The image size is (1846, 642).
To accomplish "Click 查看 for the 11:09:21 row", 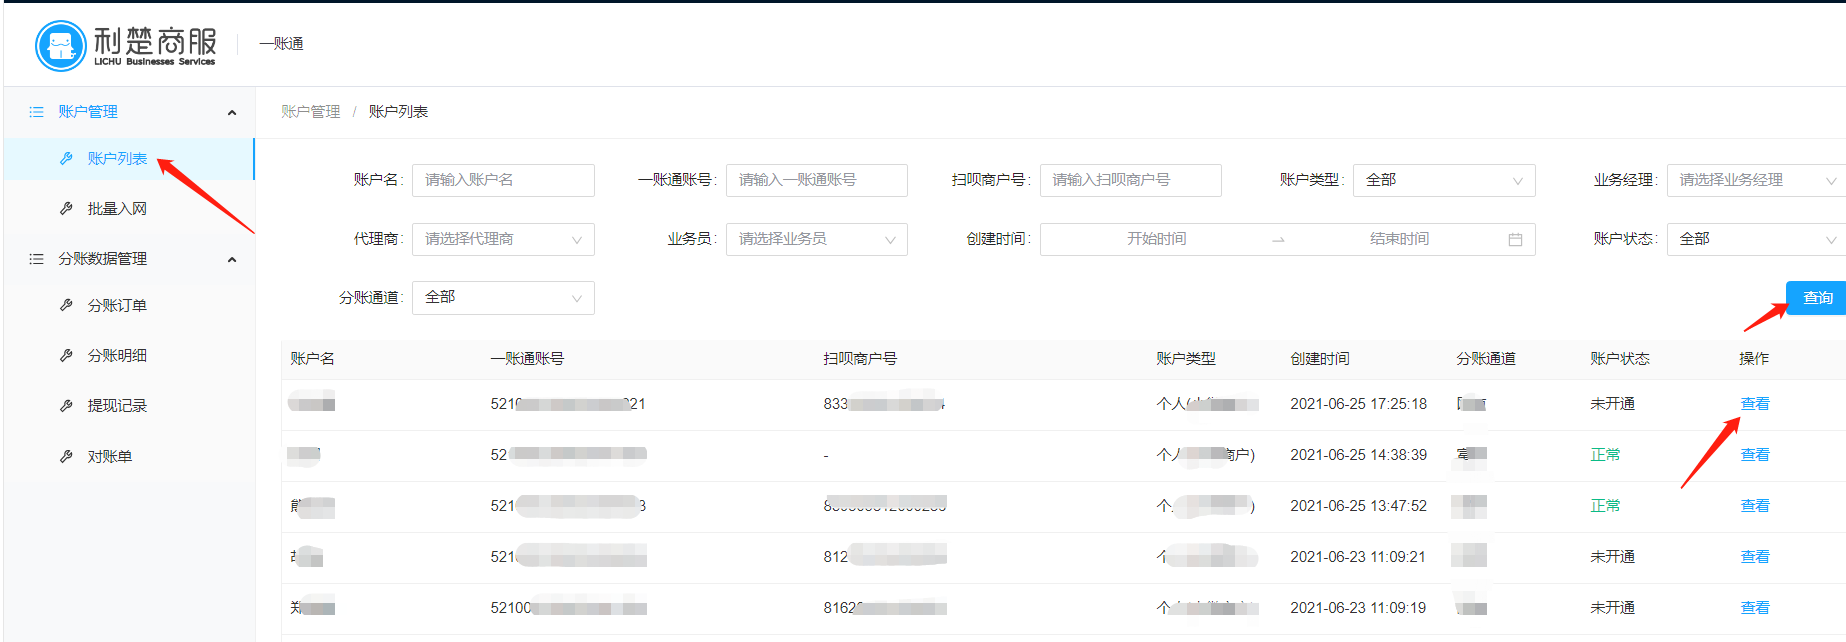I will (1755, 557).
